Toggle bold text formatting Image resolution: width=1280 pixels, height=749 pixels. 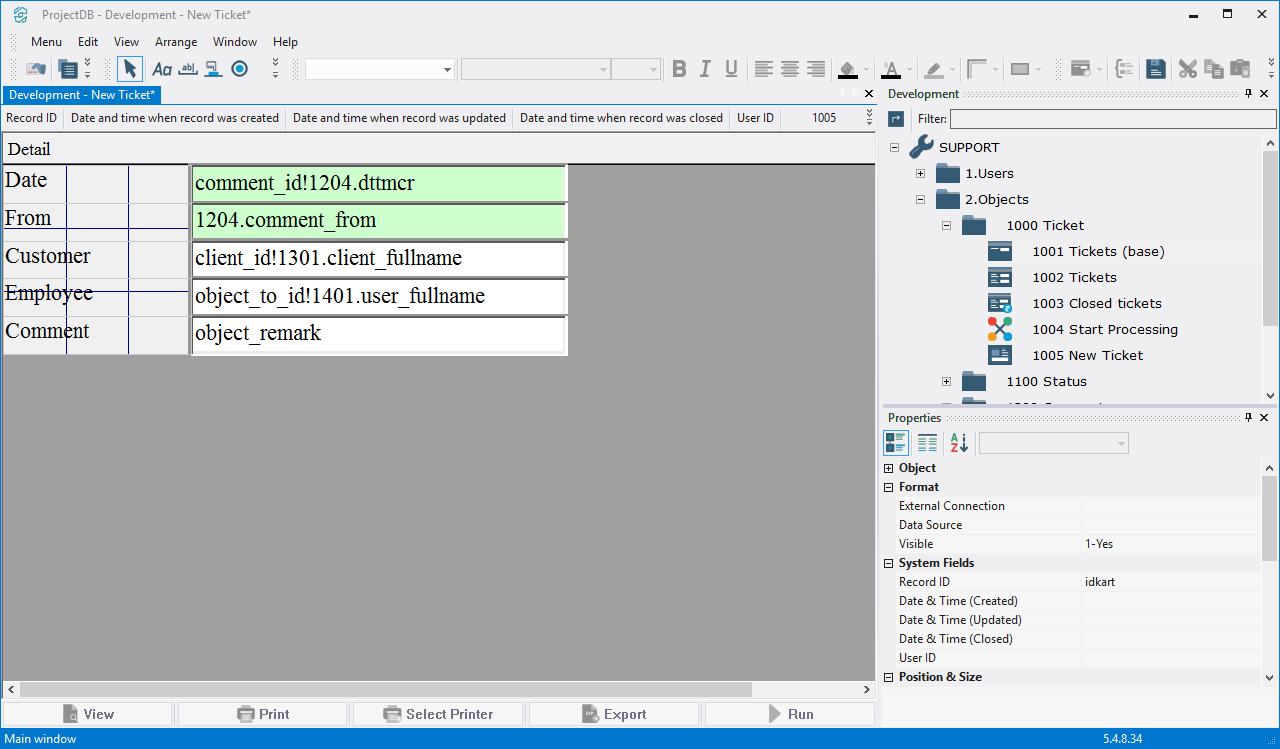[x=679, y=69]
